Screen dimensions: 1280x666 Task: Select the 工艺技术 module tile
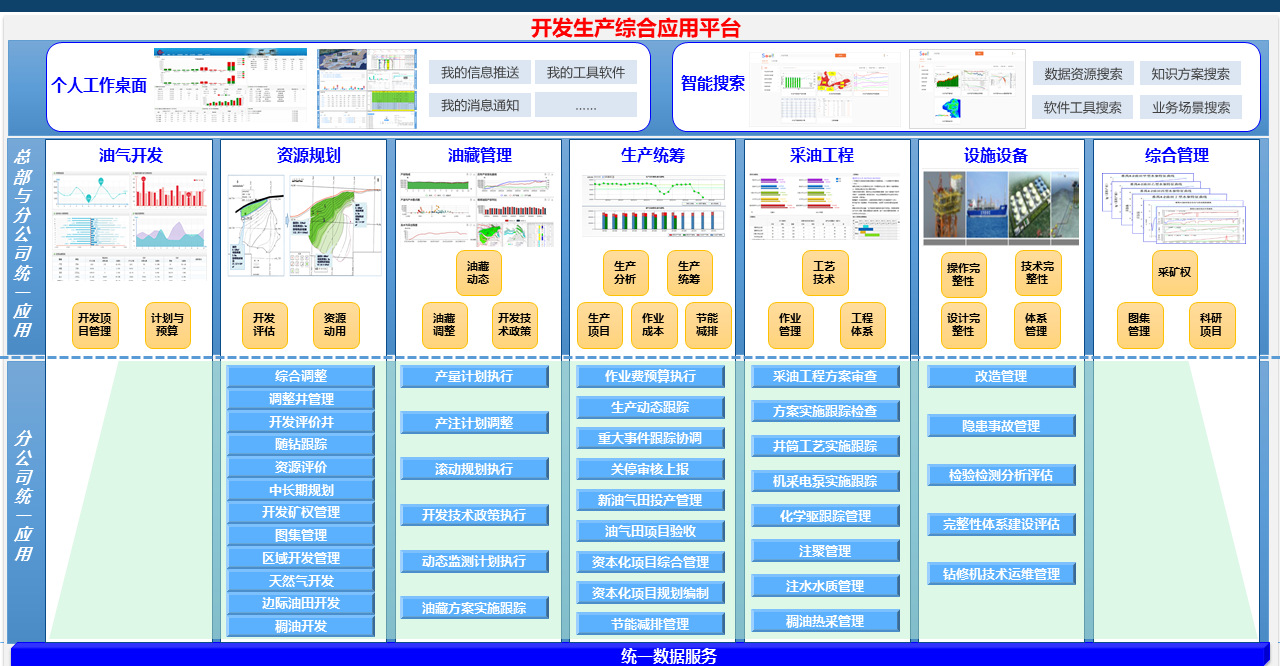coord(824,273)
